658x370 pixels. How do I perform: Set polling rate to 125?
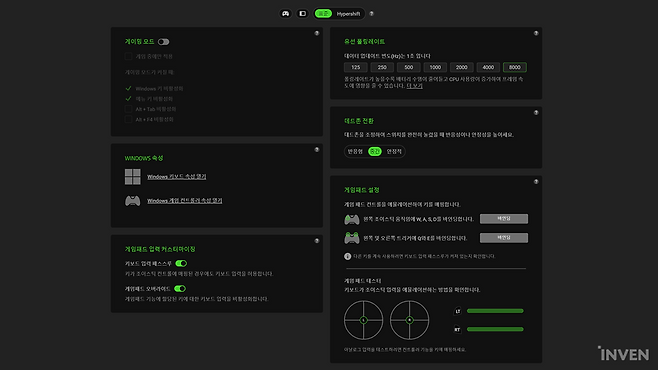click(355, 67)
